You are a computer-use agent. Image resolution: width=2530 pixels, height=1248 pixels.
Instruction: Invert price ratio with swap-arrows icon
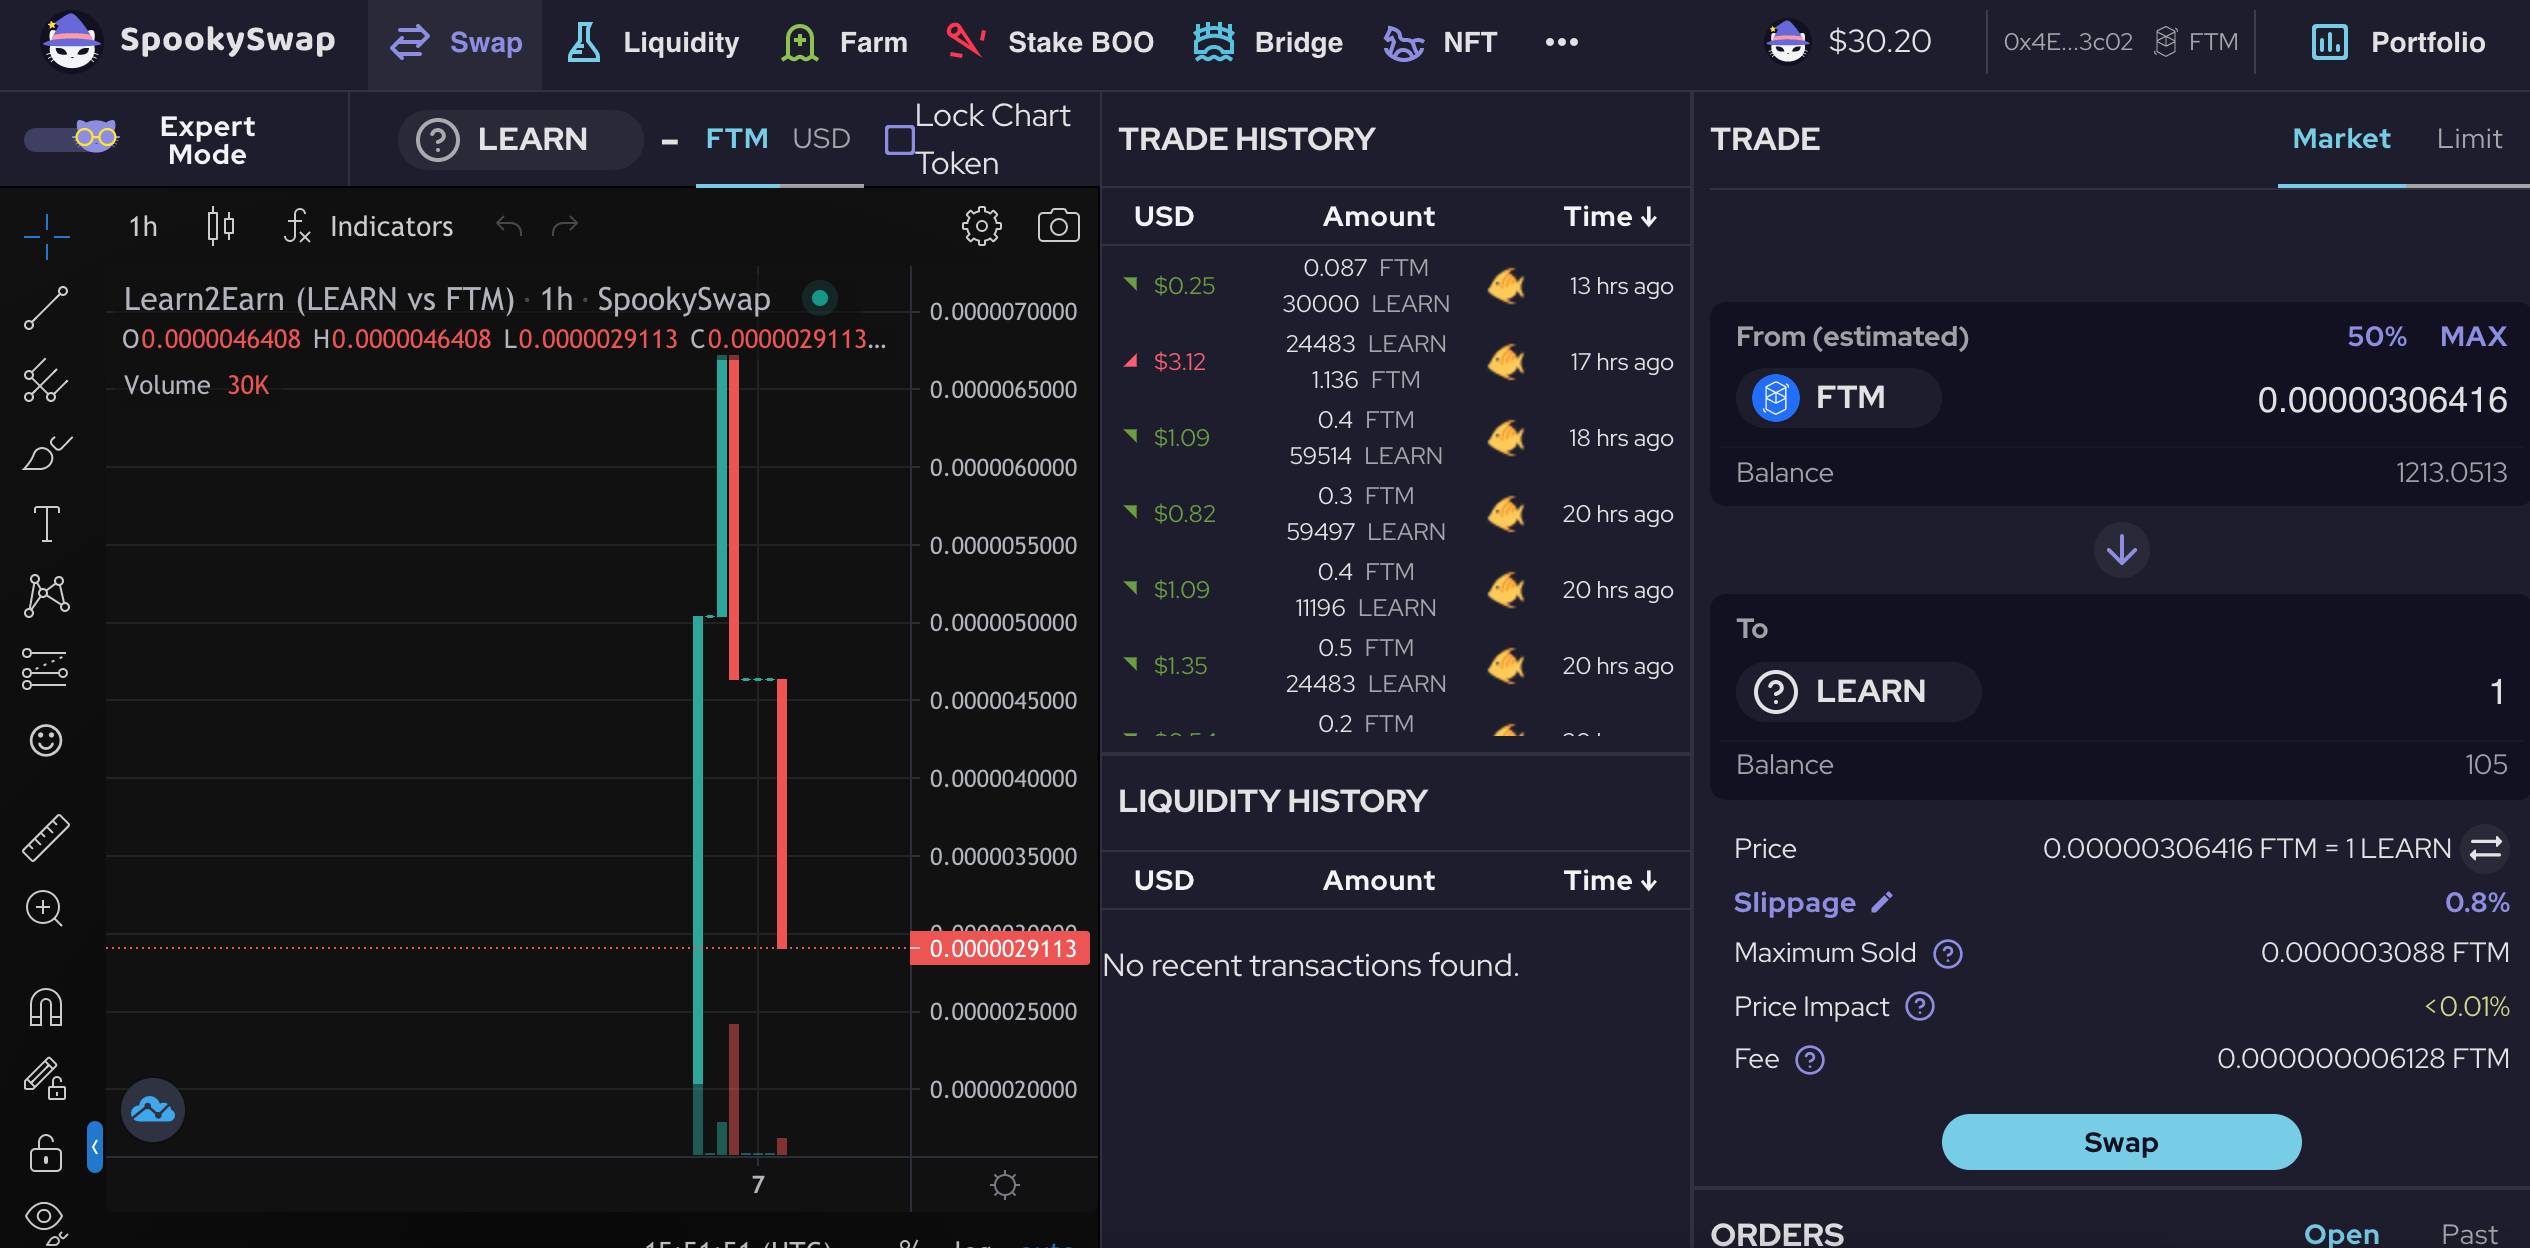click(2486, 848)
